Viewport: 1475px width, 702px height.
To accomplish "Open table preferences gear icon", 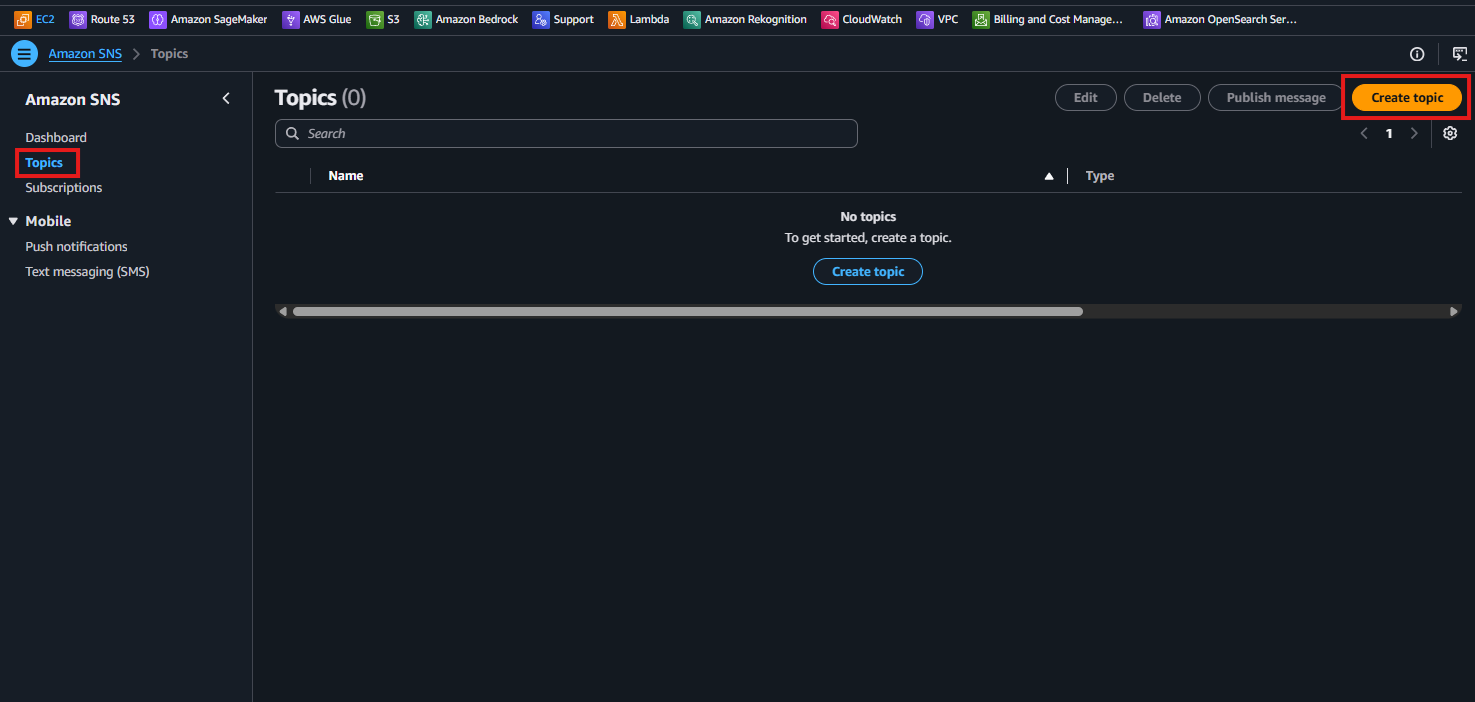I will (1450, 133).
